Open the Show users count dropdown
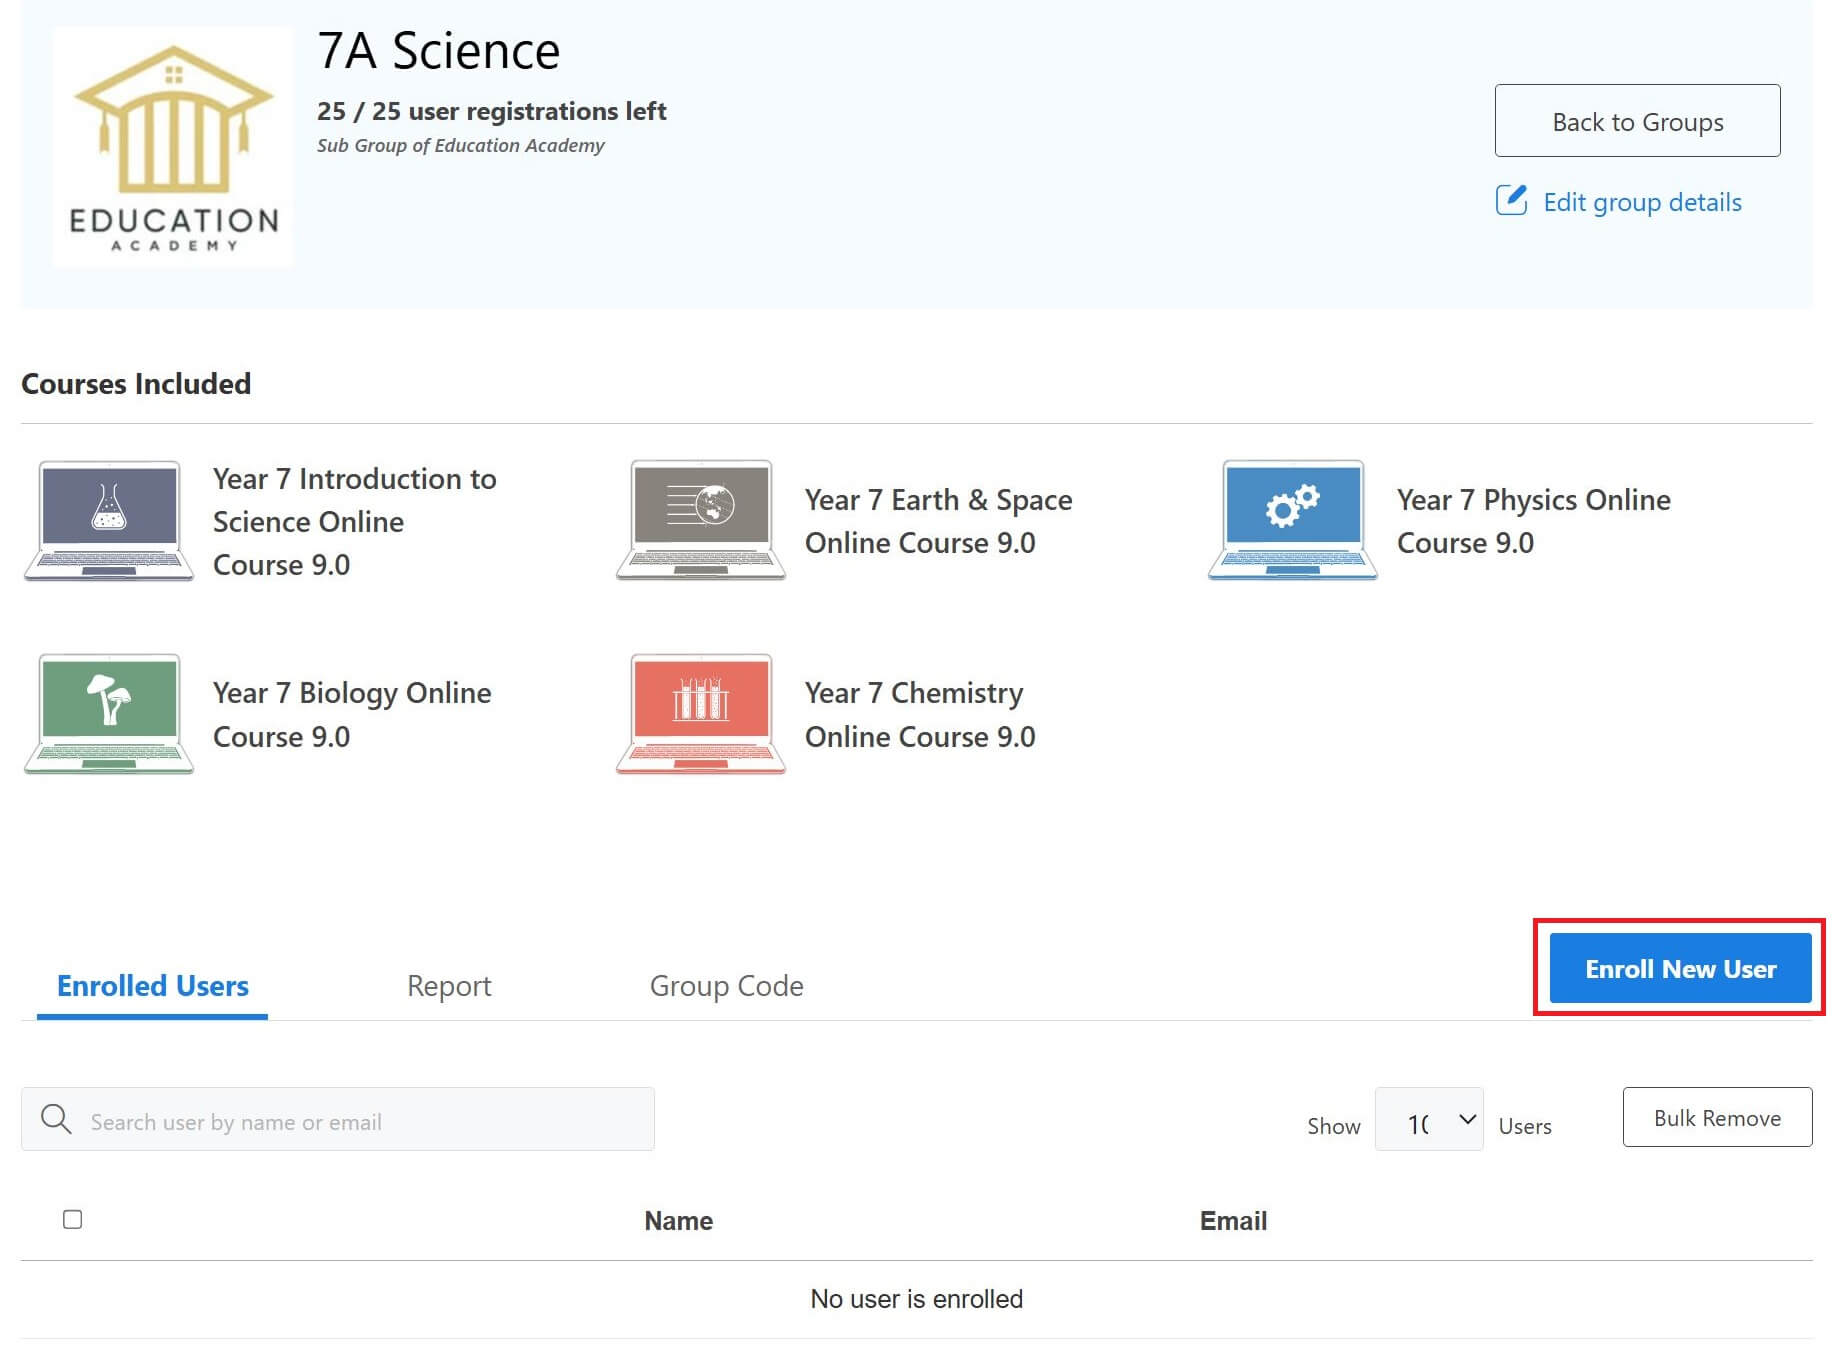The height and width of the screenshot is (1359, 1838). pyautogui.click(x=1429, y=1120)
